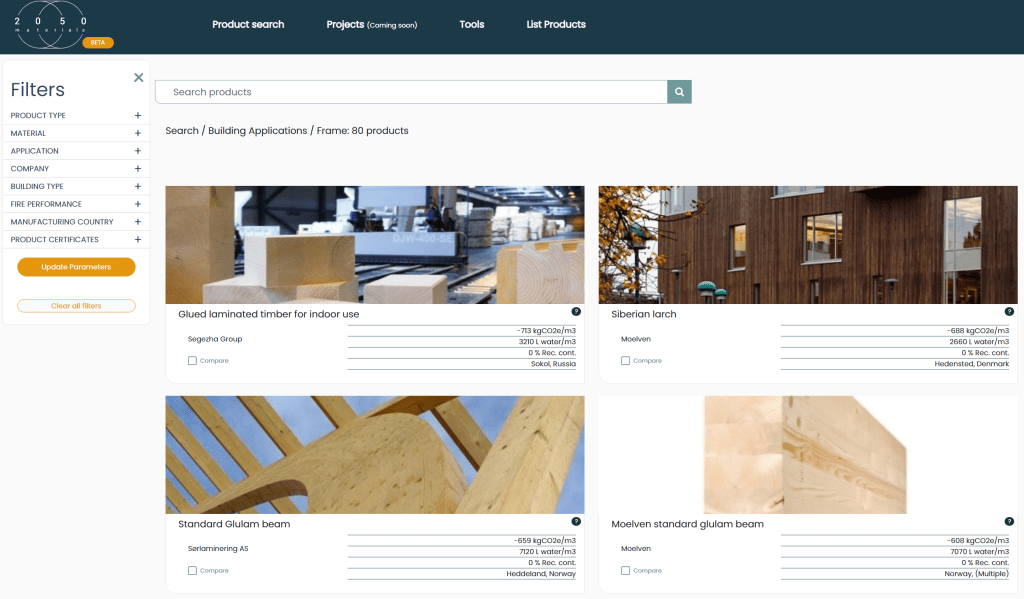Focus the Search products input field
This screenshot has height=599, width=1024.
pyautogui.click(x=410, y=92)
